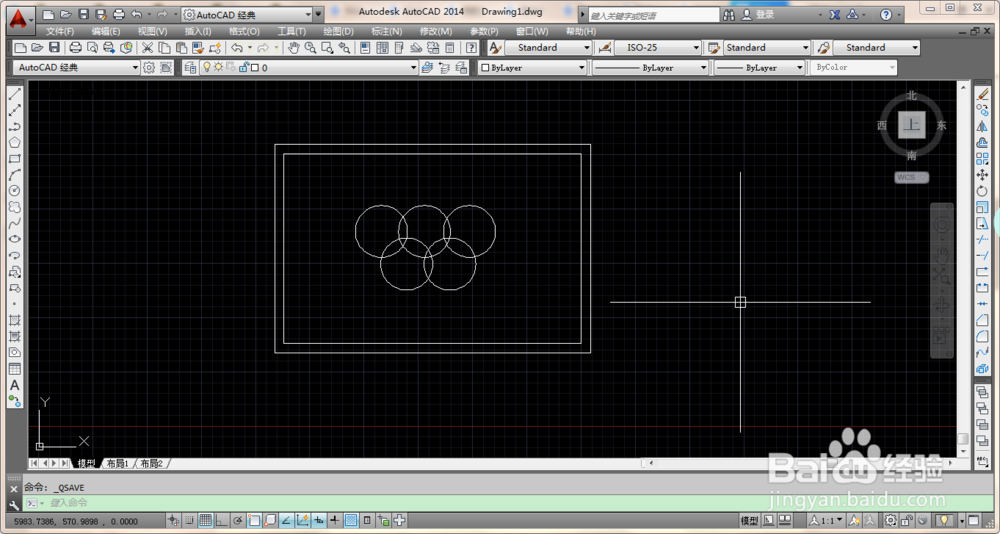Open the ByLayer color control swatch

click(x=532, y=68)
